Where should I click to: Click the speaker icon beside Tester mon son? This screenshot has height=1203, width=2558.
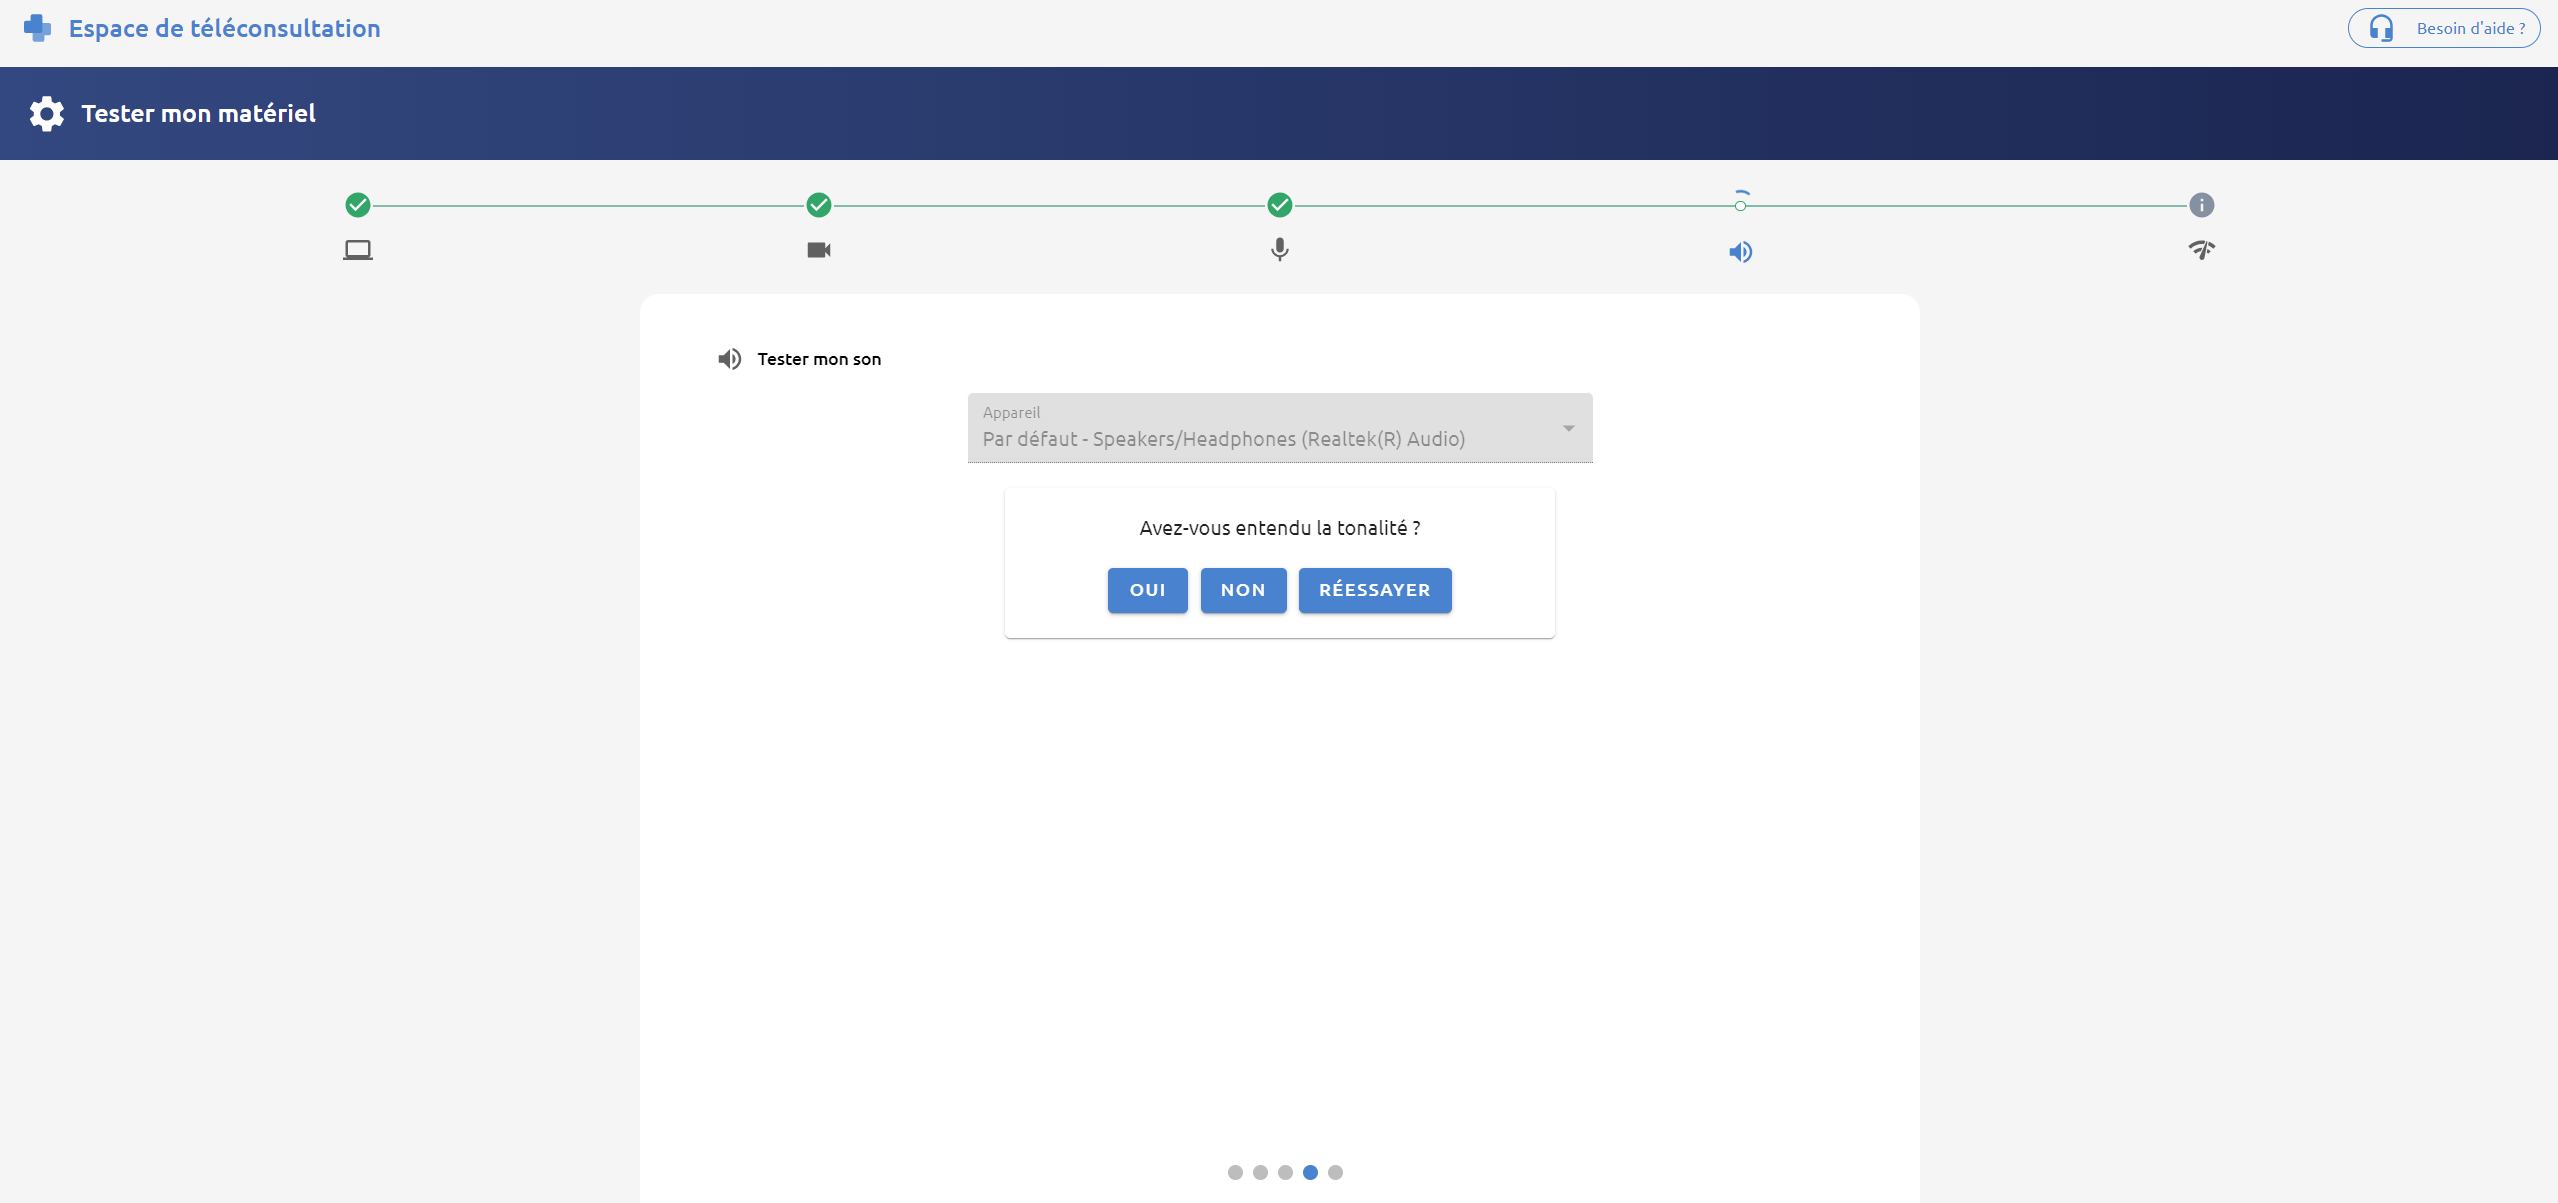point(730,359)
